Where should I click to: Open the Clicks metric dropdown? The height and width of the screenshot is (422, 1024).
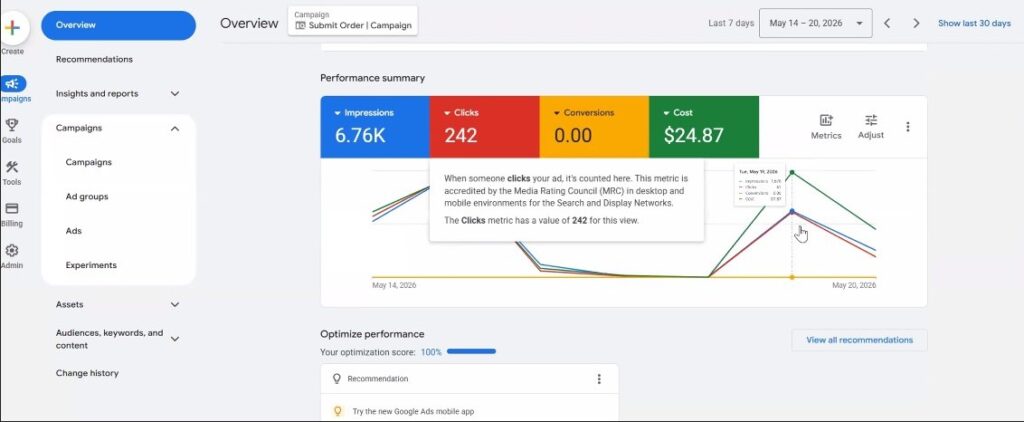447,113
